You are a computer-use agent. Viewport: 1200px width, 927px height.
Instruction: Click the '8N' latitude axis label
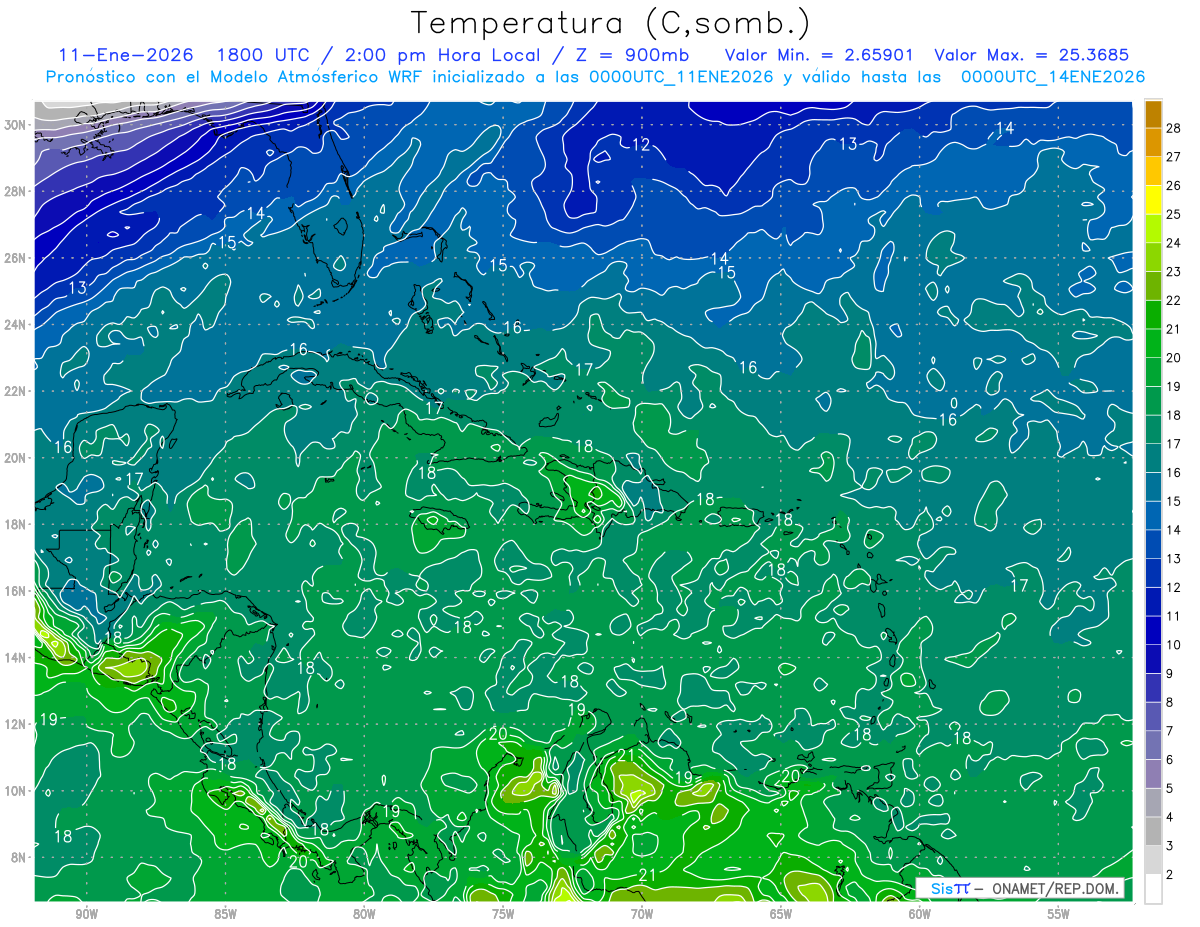pos(19,857)
